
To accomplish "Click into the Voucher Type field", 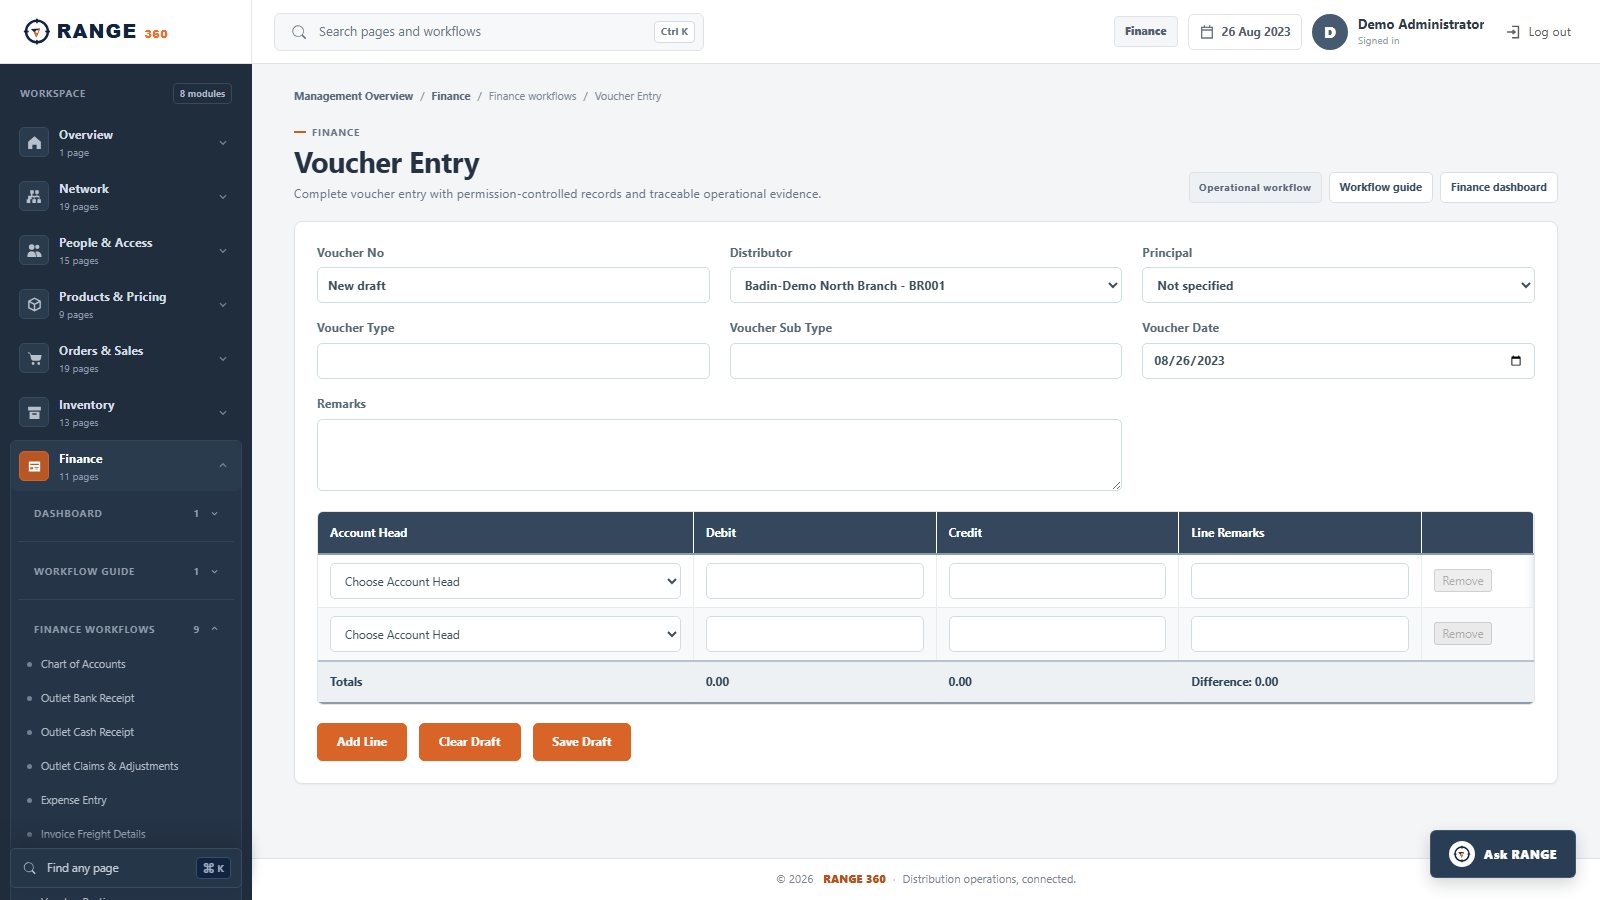I will pos(513,361).
